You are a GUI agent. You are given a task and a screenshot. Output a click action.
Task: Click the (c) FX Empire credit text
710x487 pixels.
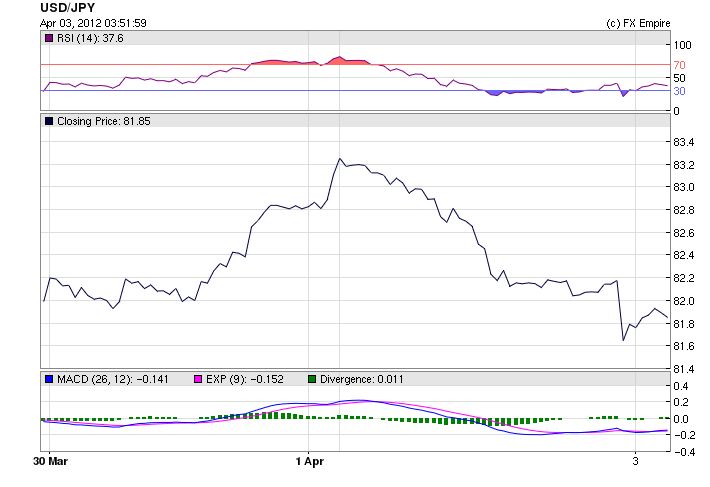[x=638, y=24]
